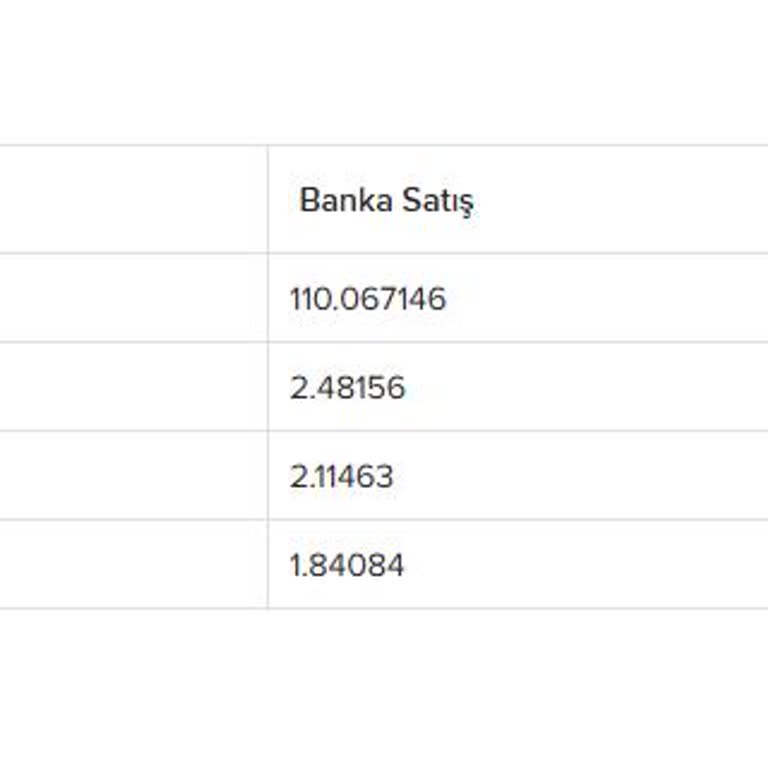Click the blank area above the table
The image size is (768, 768).
click(x=384, y=70)
